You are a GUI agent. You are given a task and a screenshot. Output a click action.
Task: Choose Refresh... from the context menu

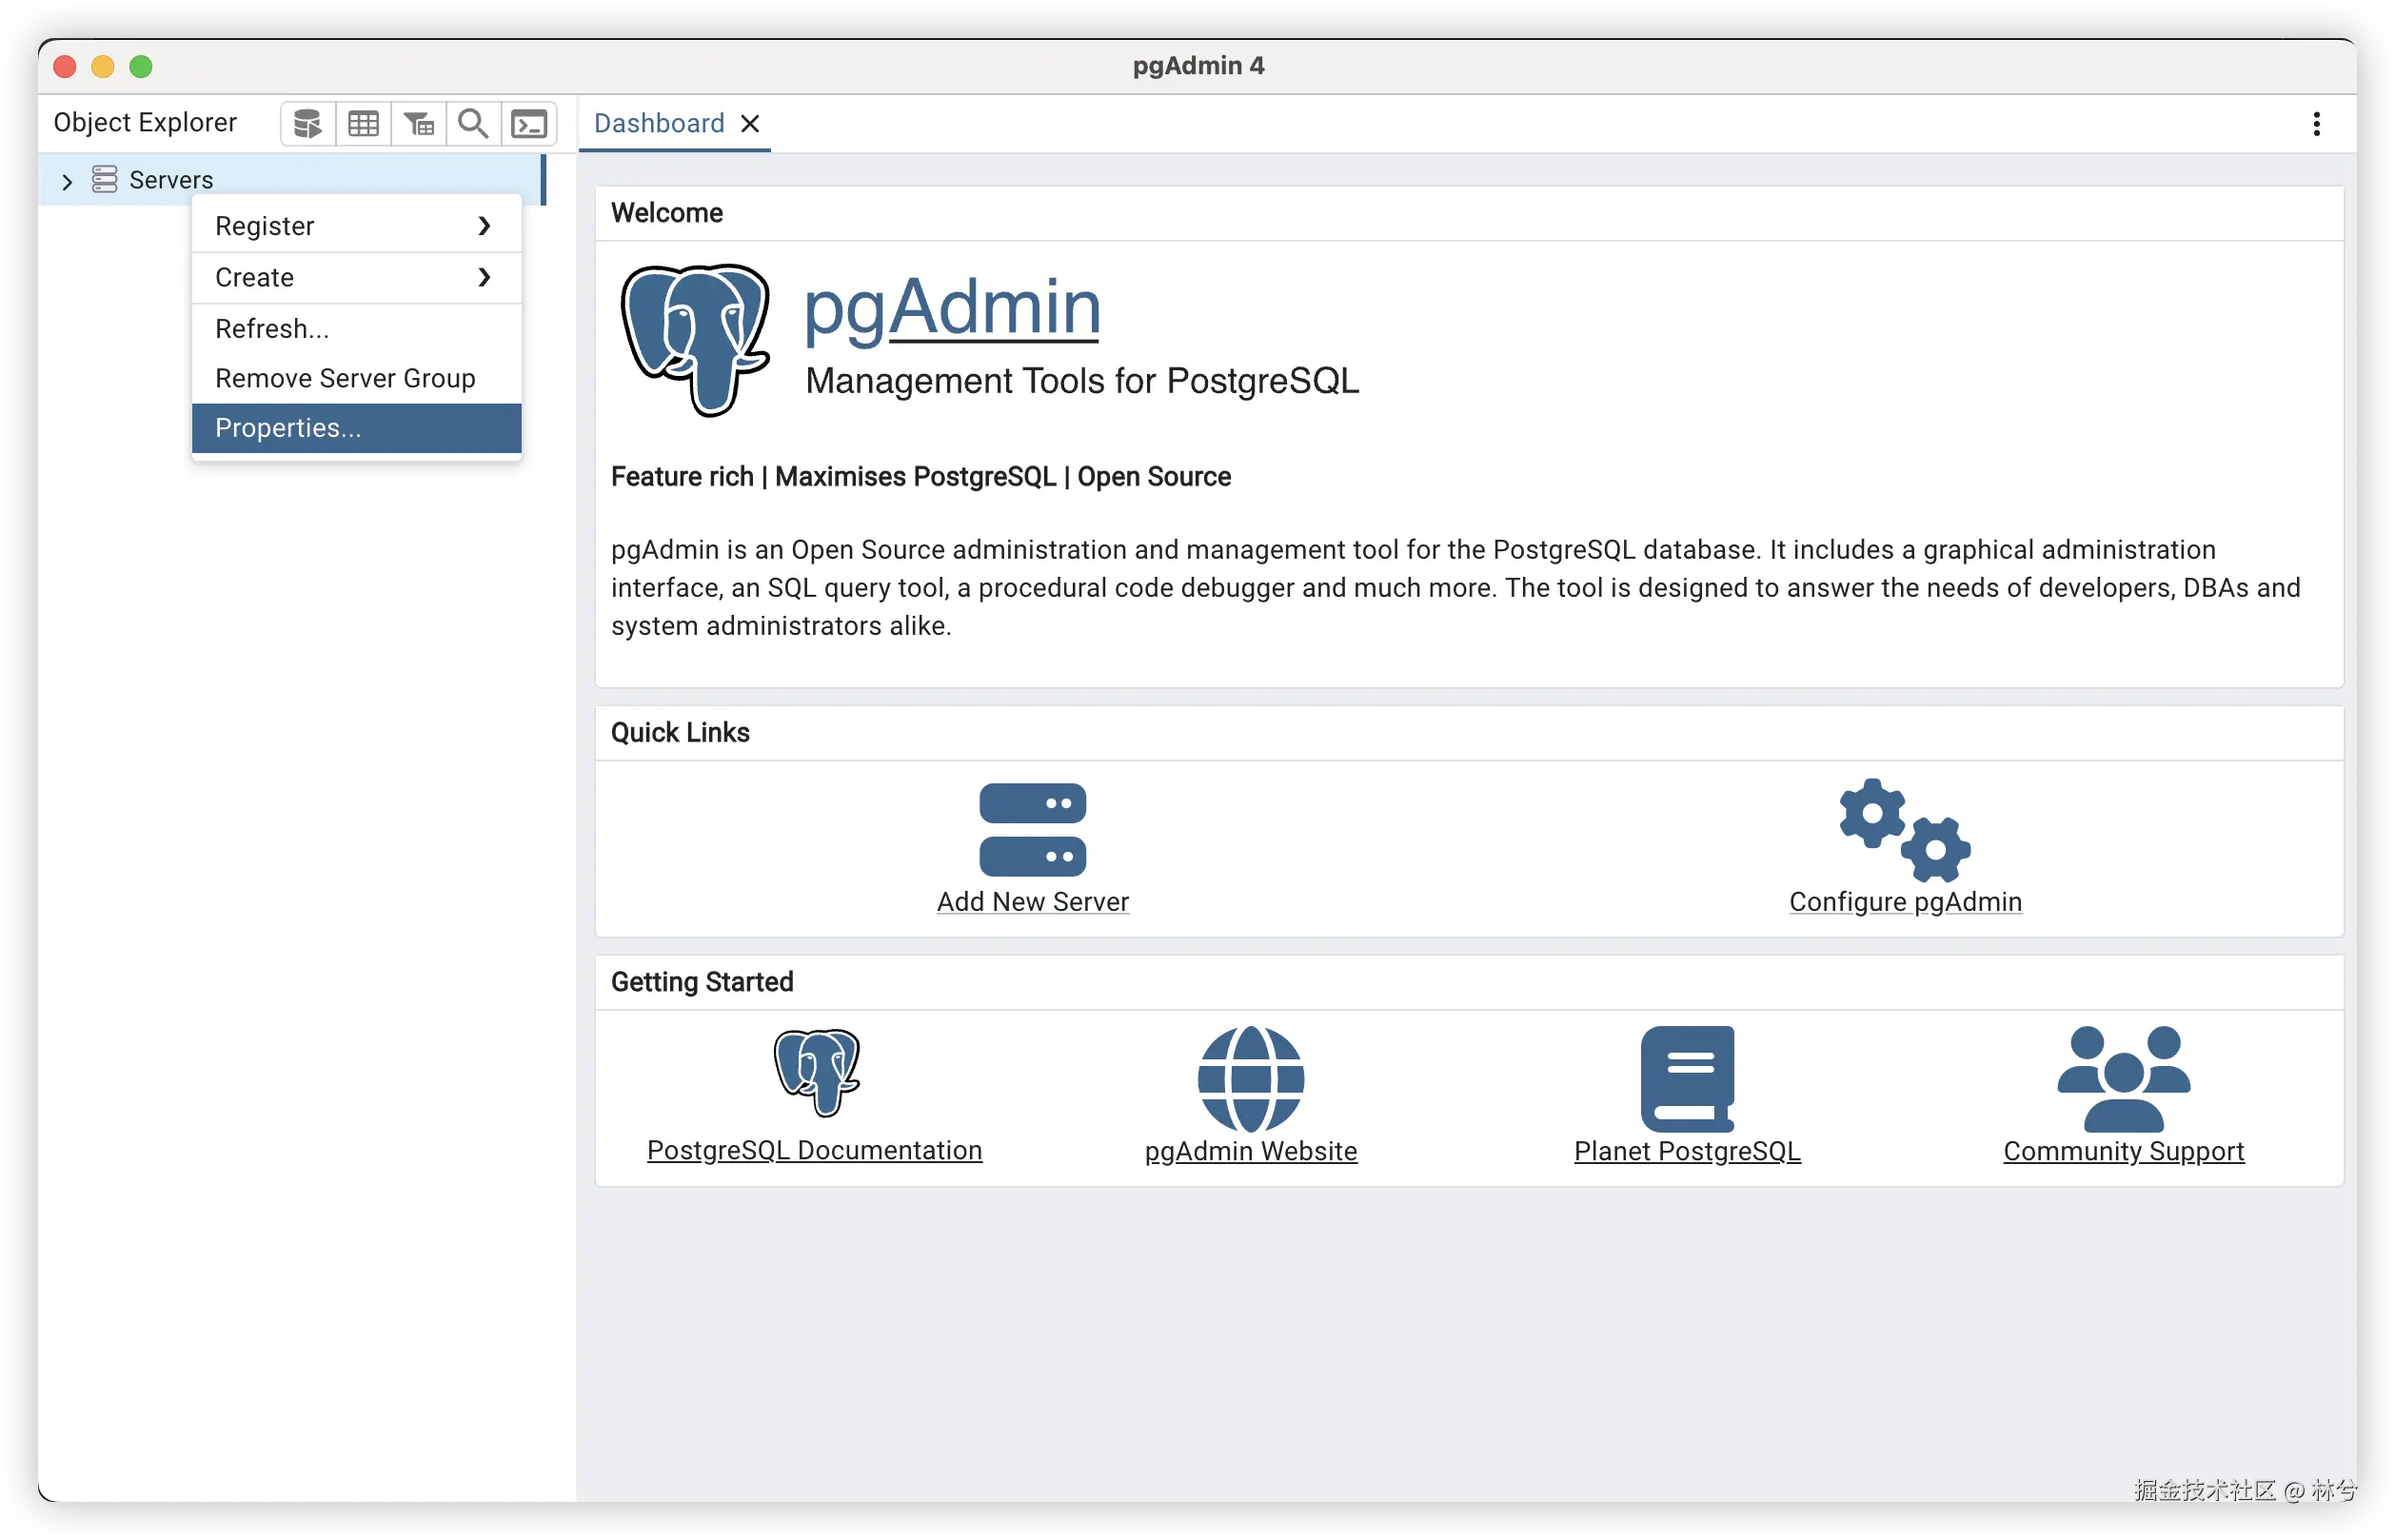tap(272, 329)
